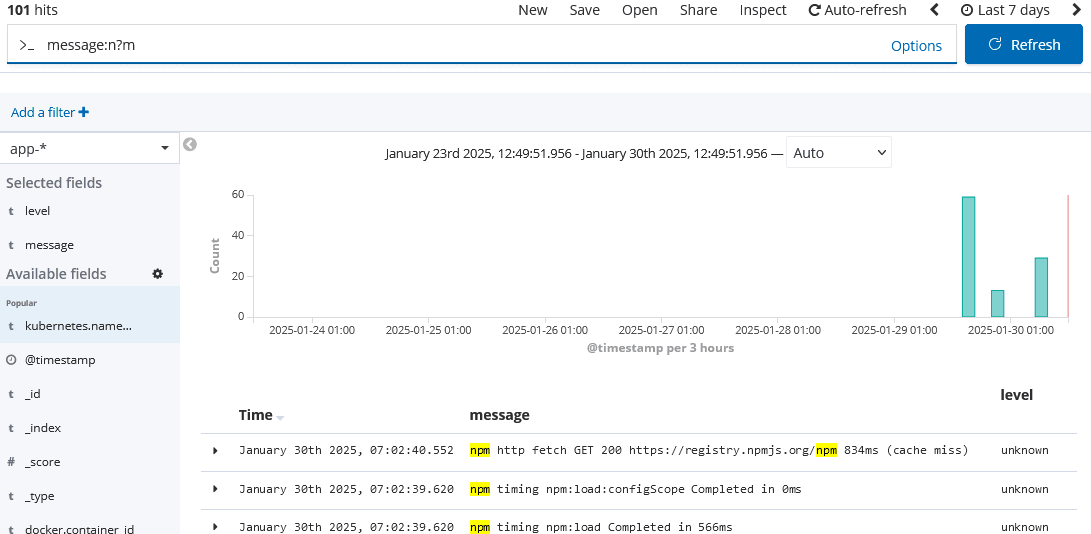Expand the 07:02:40.552 log row

pos(215,451)
